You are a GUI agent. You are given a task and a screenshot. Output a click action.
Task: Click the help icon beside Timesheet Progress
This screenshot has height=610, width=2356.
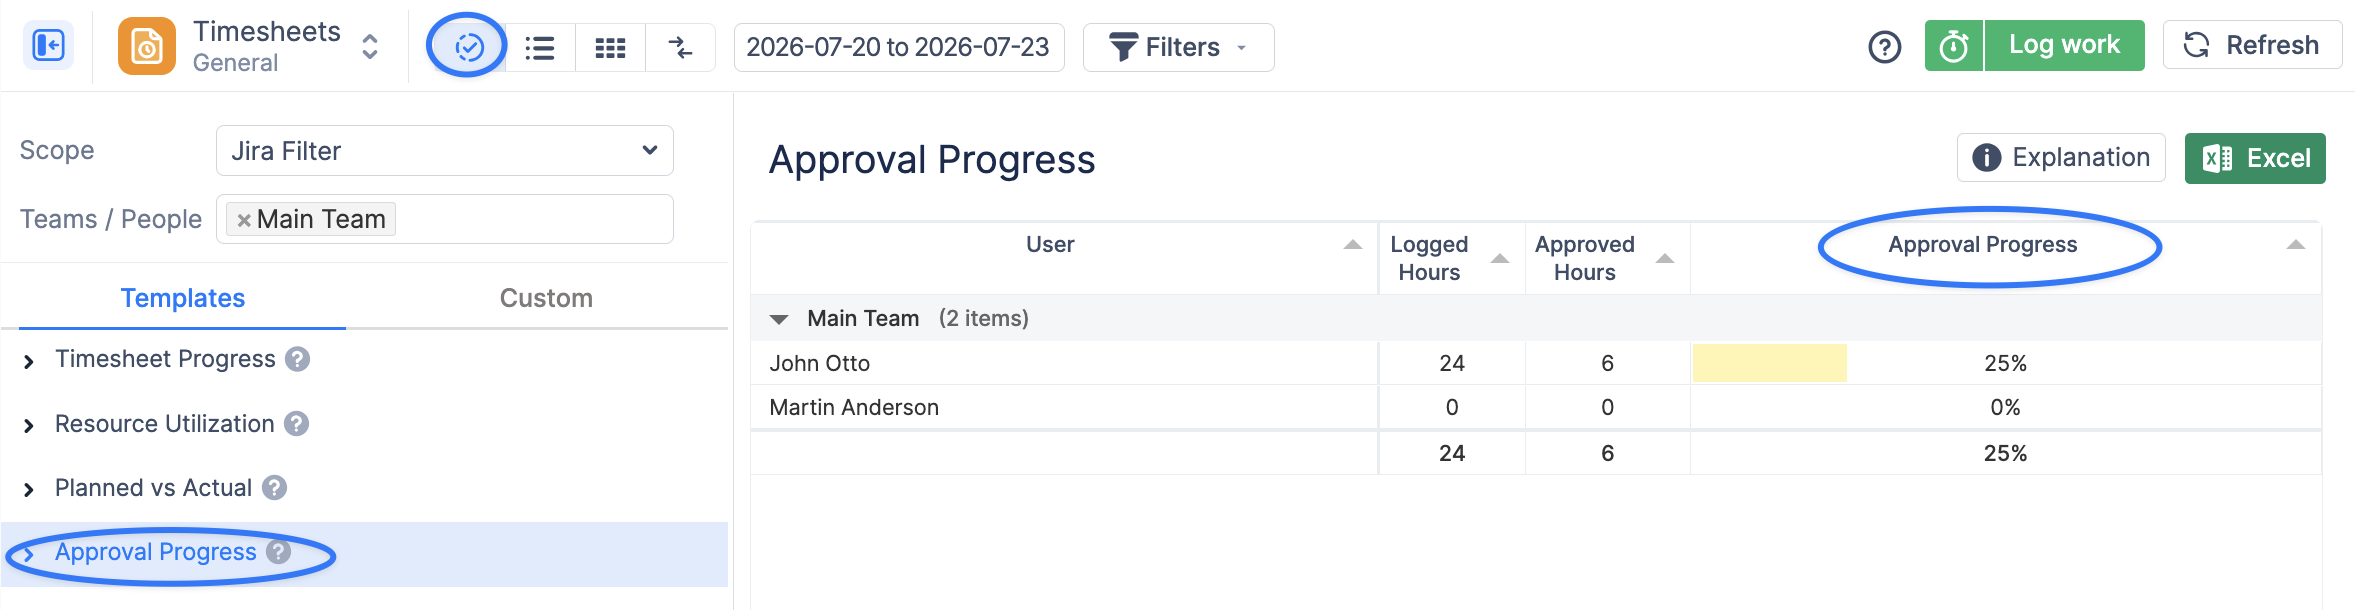pos(298,359)
